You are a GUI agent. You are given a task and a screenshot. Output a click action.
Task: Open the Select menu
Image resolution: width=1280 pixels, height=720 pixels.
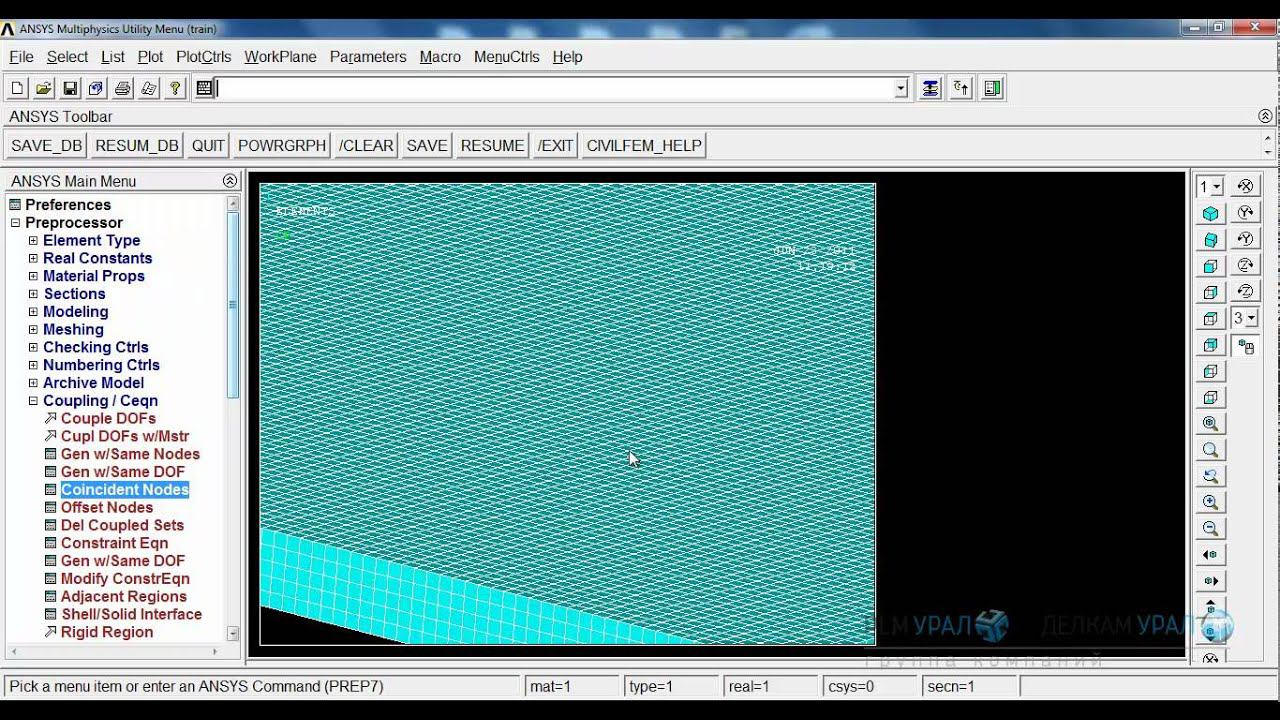(67, 57)
